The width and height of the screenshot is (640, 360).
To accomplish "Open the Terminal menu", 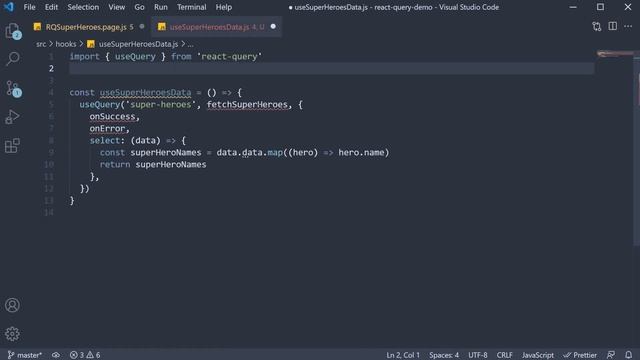I will pyautogui.click(x=192, y=7).
